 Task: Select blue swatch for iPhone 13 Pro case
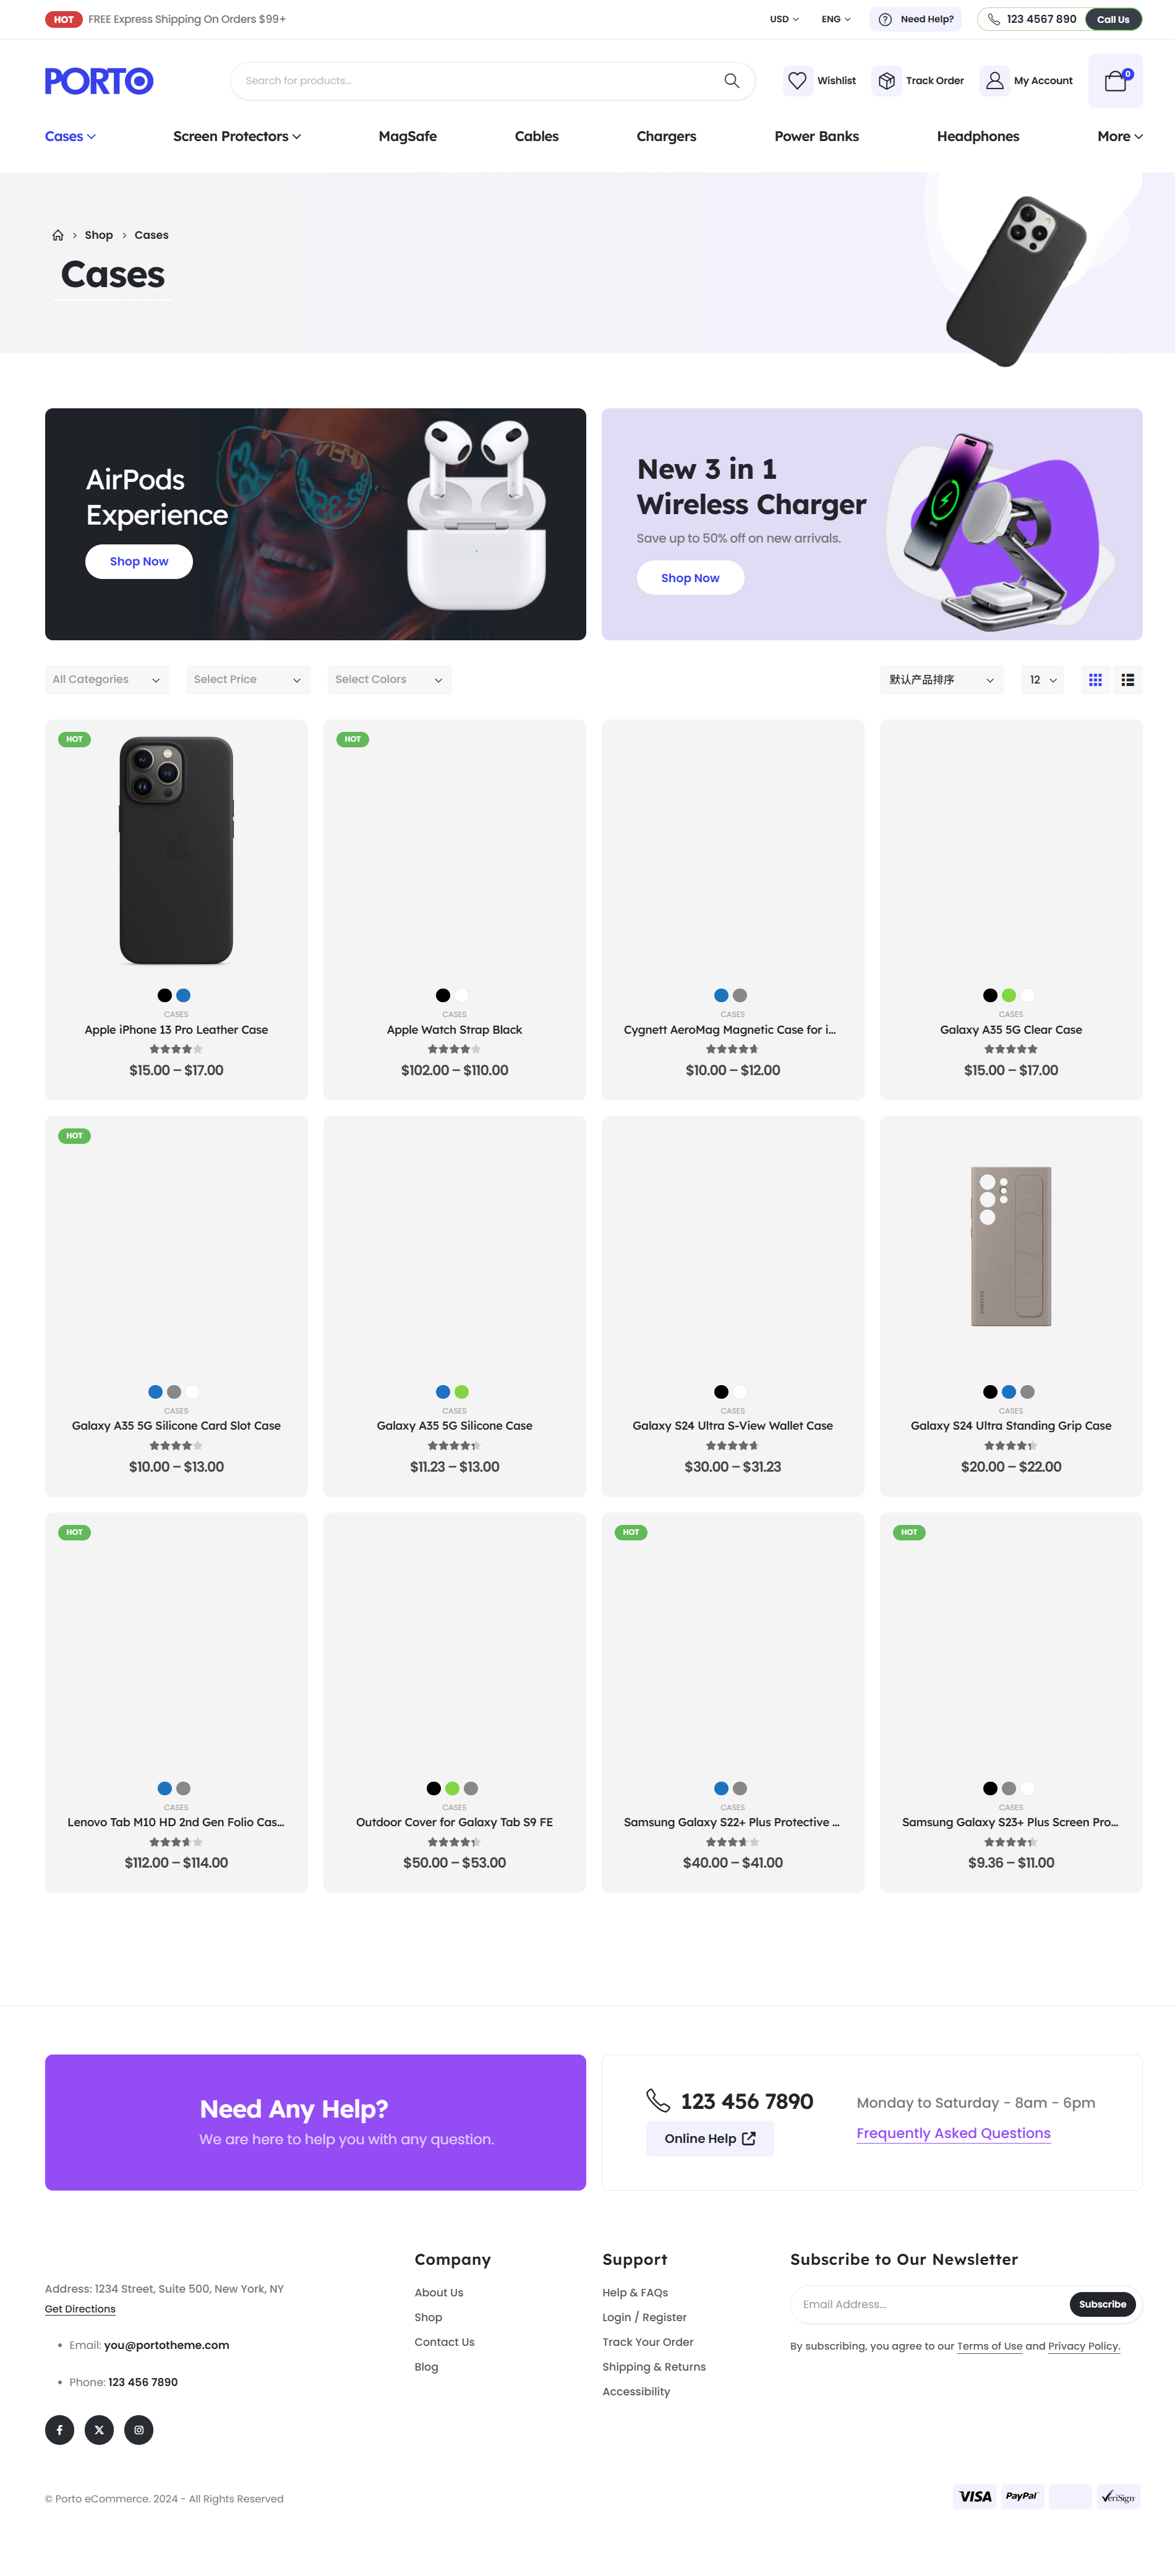pos(183,995)
